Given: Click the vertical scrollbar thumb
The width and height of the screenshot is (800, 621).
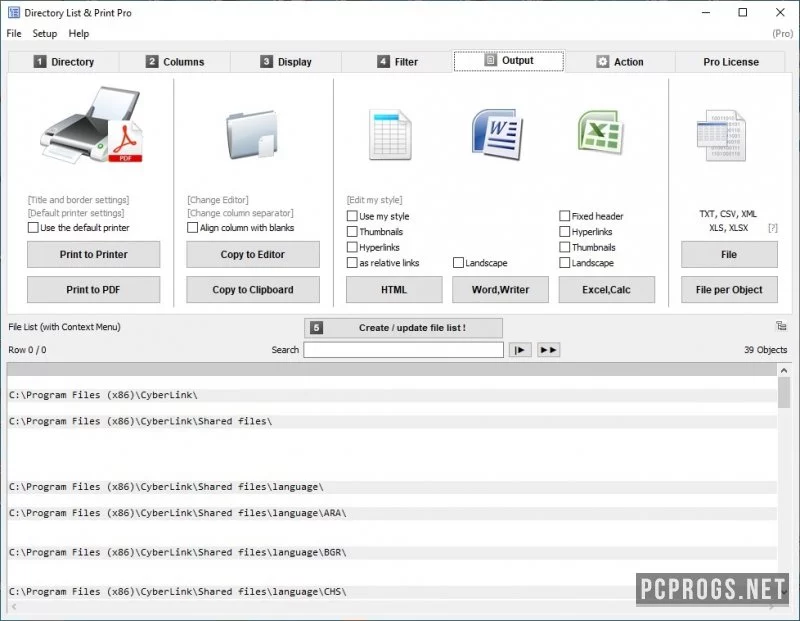Looking at the screenshot, I should point(784,393).
